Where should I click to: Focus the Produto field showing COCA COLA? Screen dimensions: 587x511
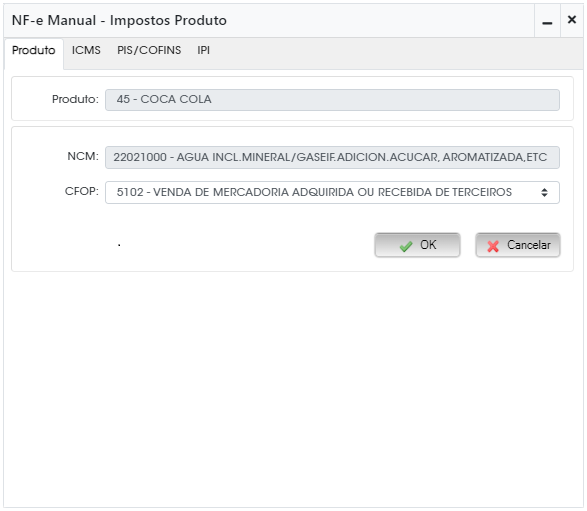(x=332, y=100)
